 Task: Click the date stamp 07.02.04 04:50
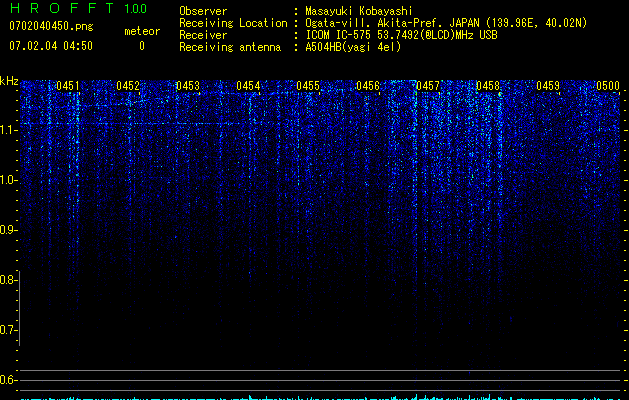pos(51,46)
